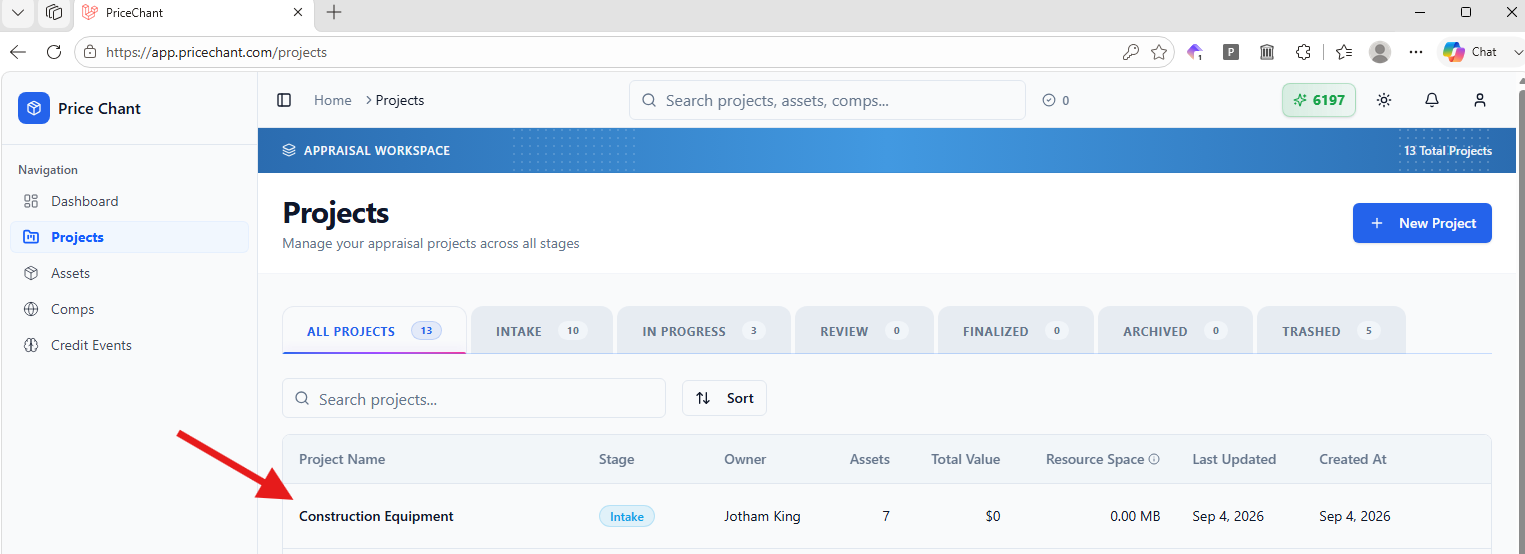
Task: View site information lock icon
Action: pyautogui.click(x=91, y=52)
